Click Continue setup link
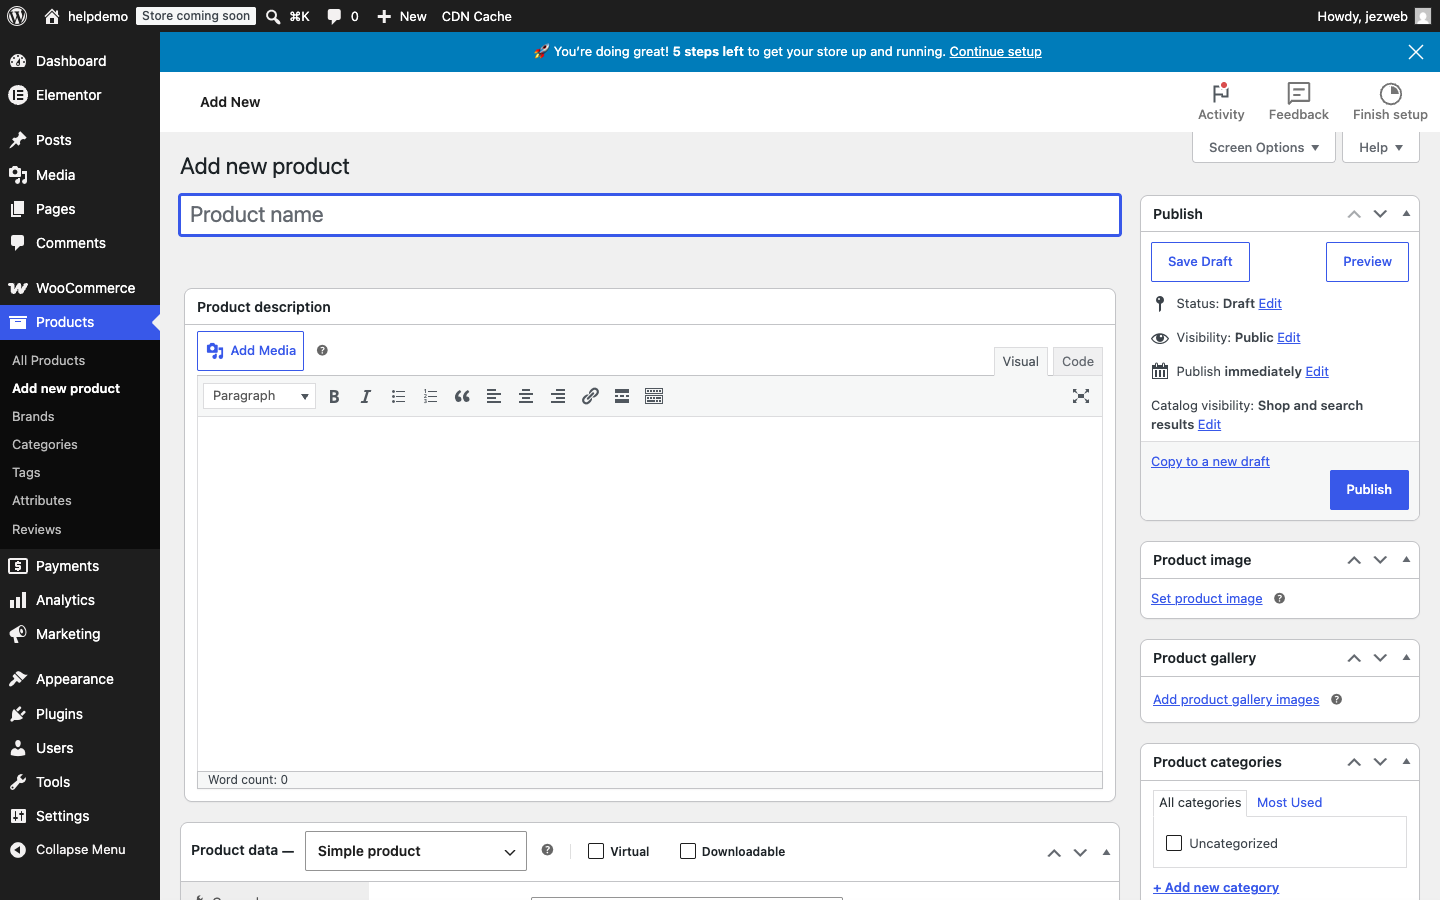This screenshot has height=900, width=1440. (x=995, y=52)
